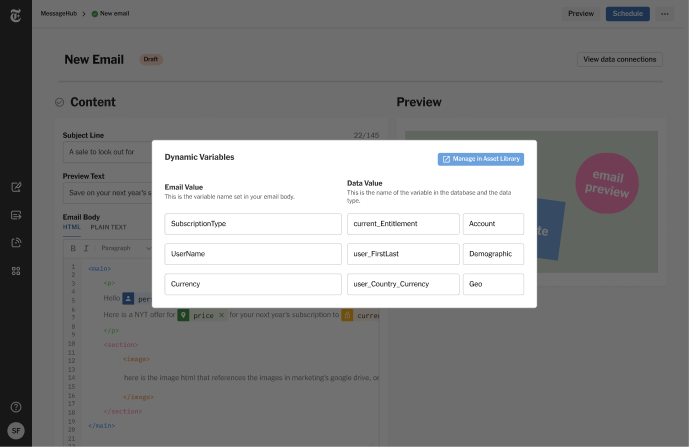Open the SF user avatar

point(16,431)
